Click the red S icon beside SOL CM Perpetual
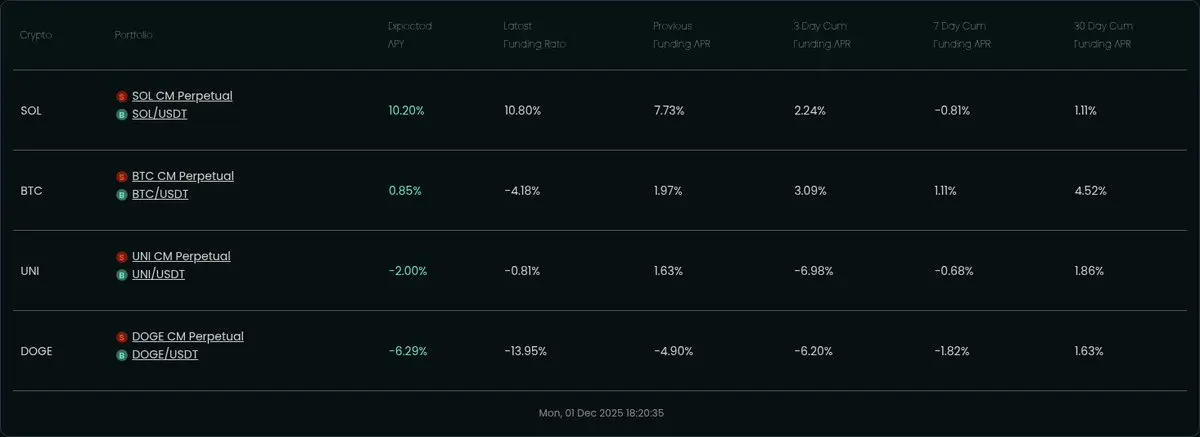The image size is (1200, 437). click(122, 97)
